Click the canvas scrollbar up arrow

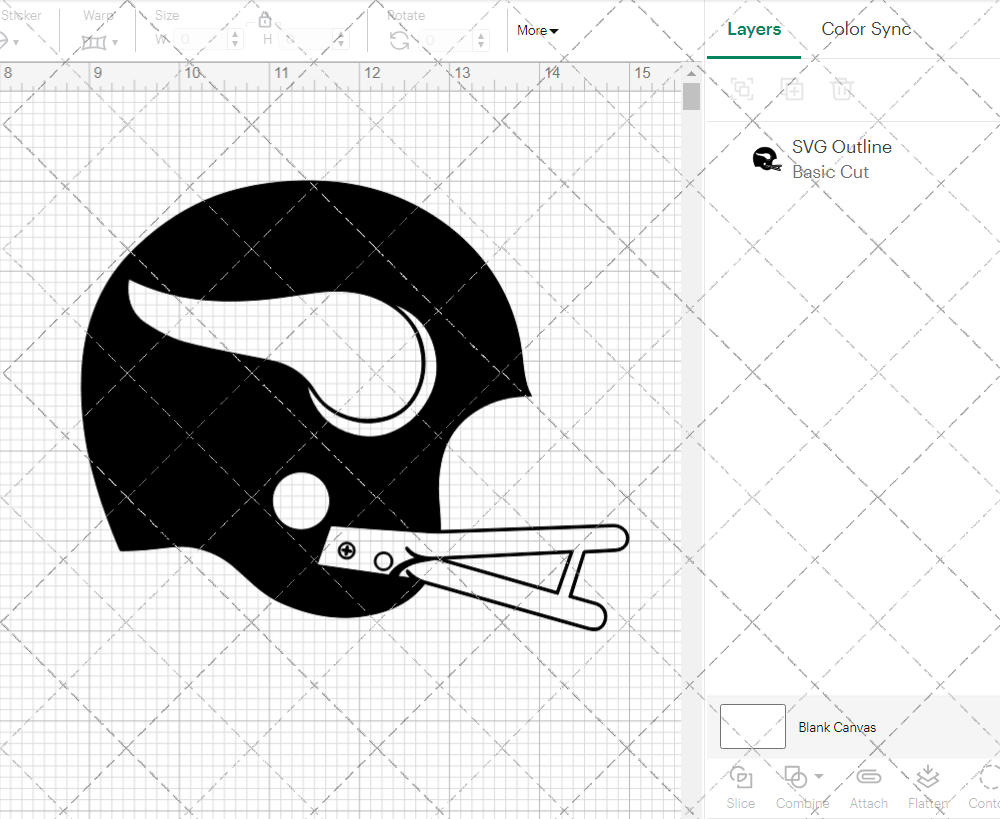691,73
